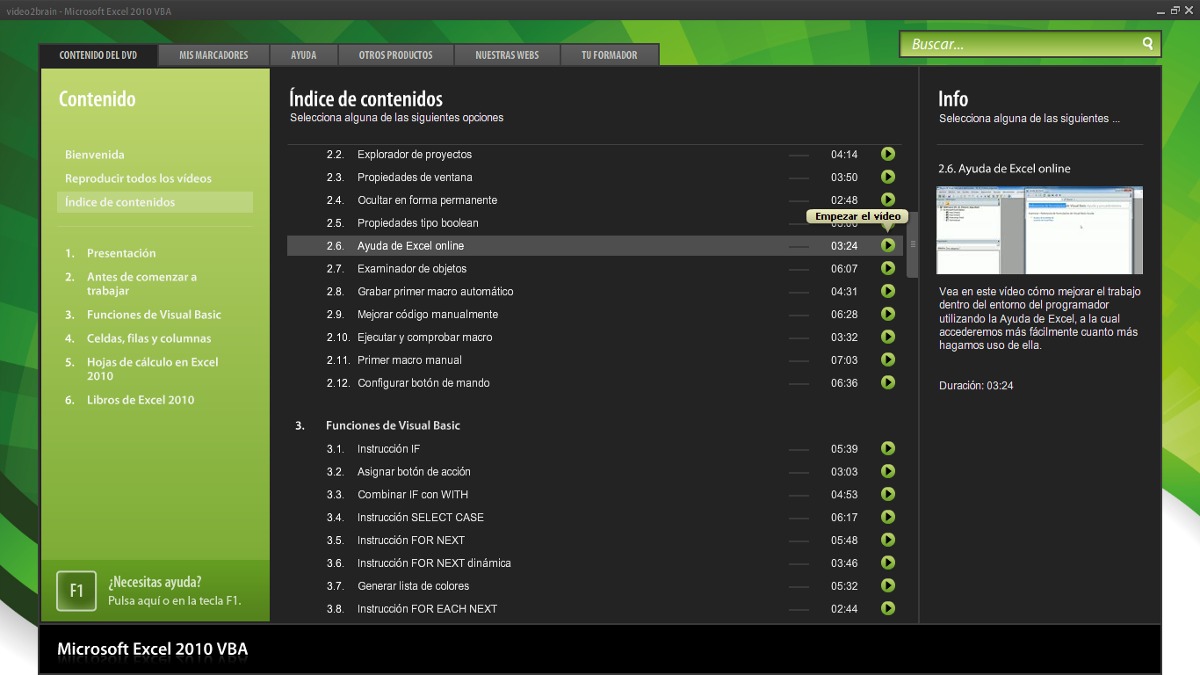Start the video for Explorador de proyectos
Viewport: 1200px width, 675px height.
pos(888,154)
